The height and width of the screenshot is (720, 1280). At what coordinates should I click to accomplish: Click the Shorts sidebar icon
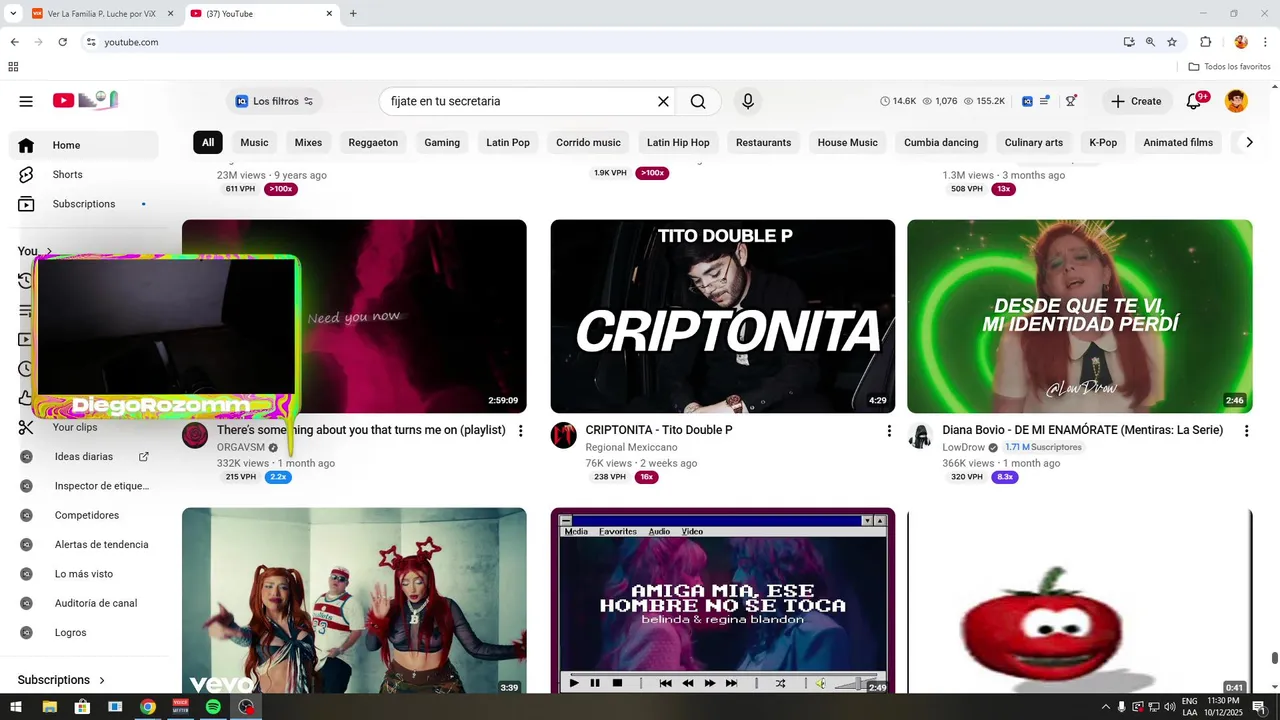pyautogui.click(x=26, y=174)
